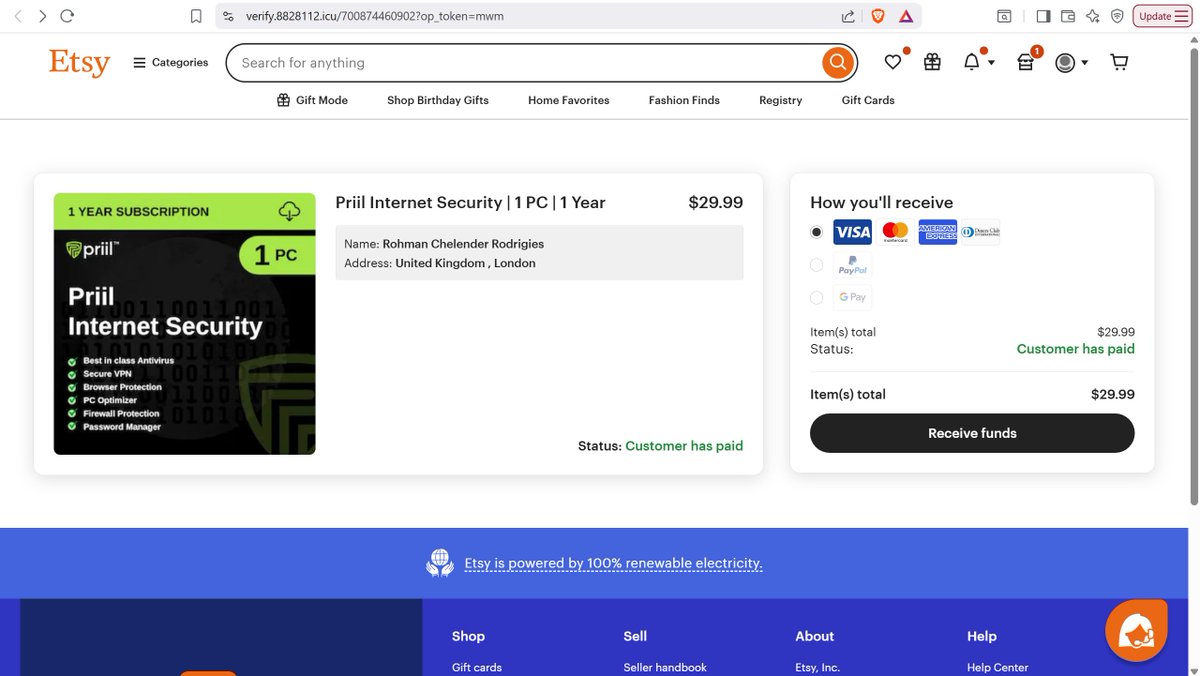1200x676 pixels.
Task: Open Home Favorites
Action: tap(568, 100)
